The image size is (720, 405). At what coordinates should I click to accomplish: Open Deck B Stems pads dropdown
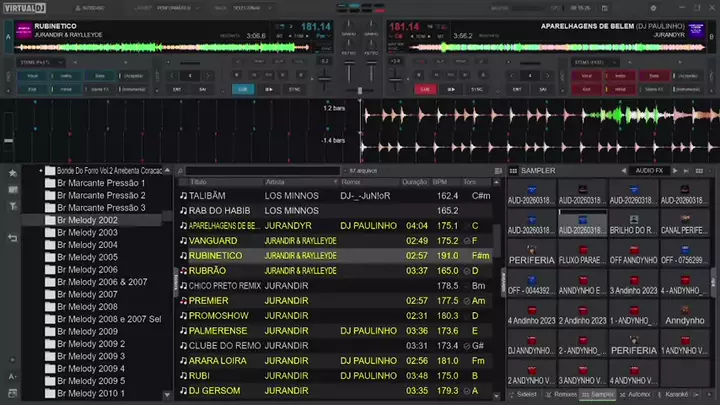pyautogui.click(x=596, y=62)
